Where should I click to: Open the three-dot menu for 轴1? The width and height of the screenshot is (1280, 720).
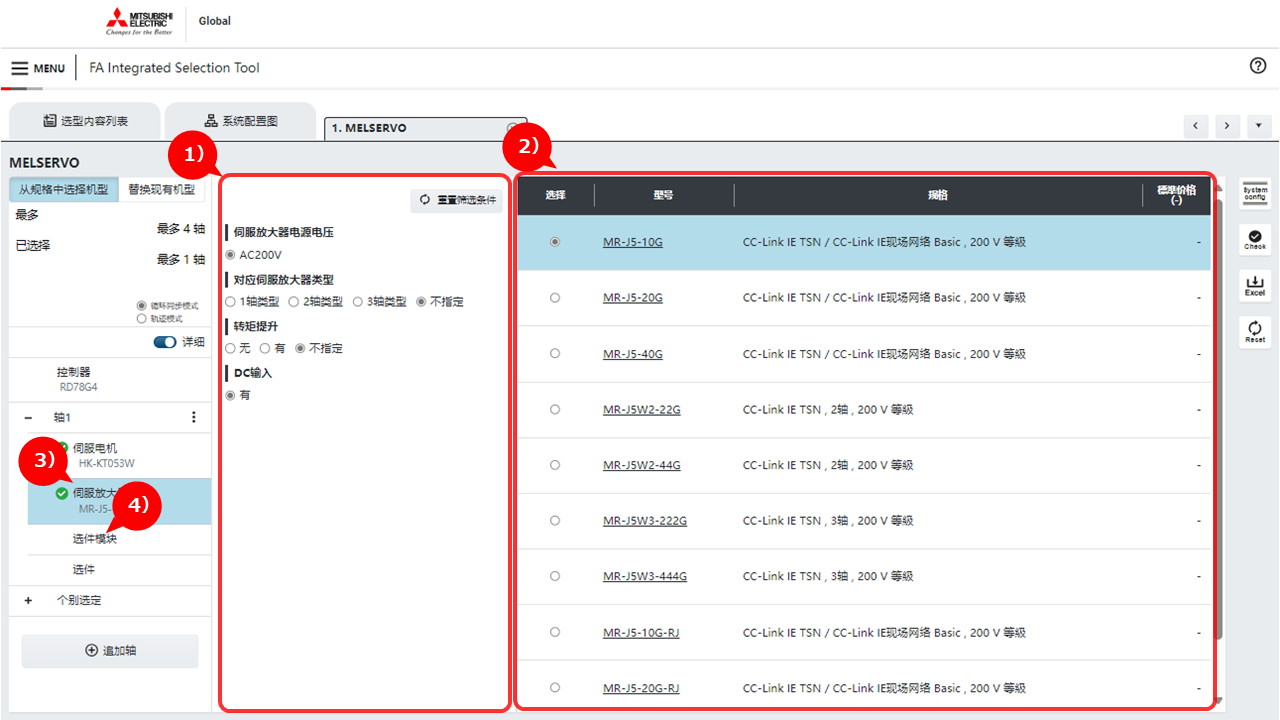click(x=194, y=417)
